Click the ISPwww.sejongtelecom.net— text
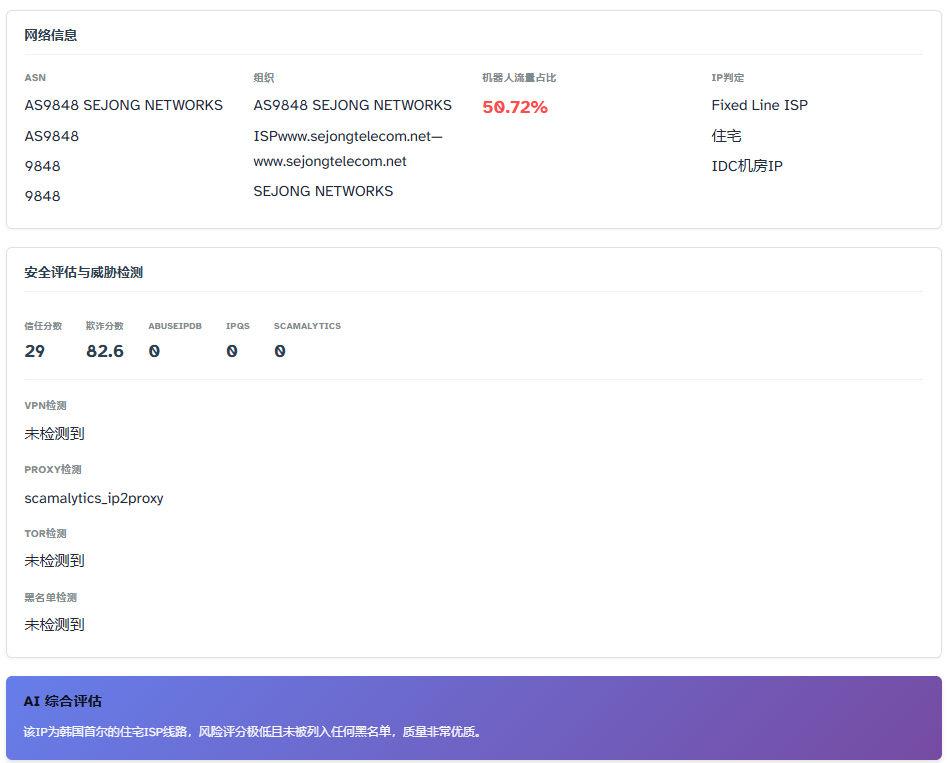The height and width of the screenshot is (763, 950). [347, 136]
